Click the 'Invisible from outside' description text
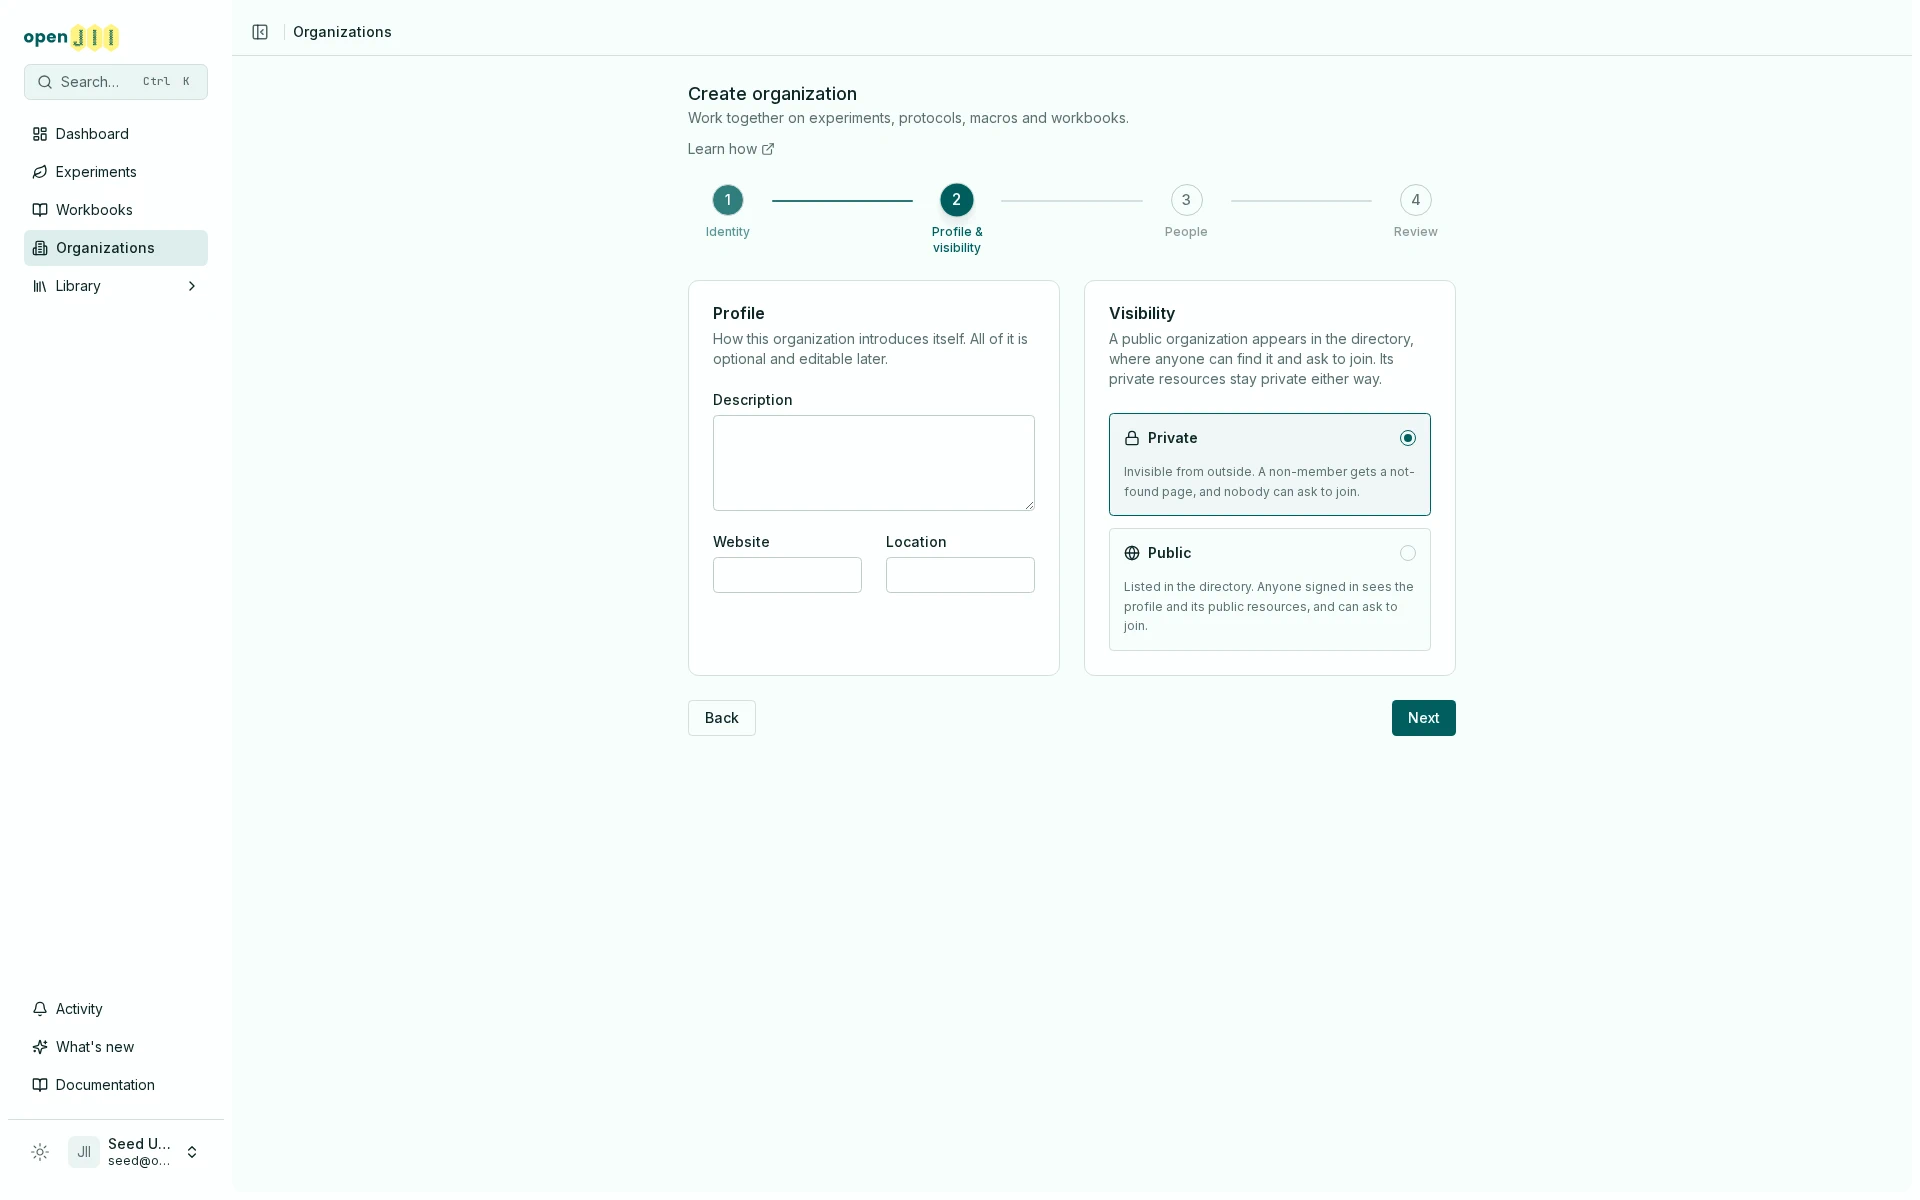The height and width of the screenshot is (1200, 1920). coord(1269,482)
